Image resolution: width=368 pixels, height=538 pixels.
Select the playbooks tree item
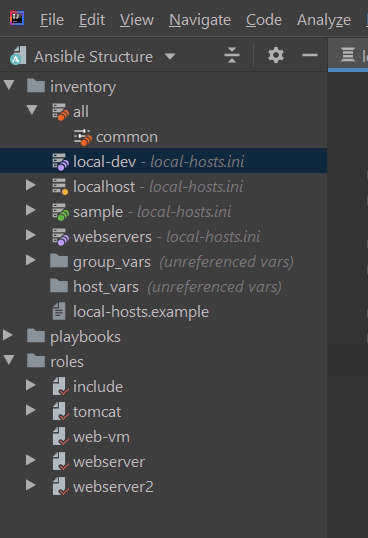pos(85,337)
